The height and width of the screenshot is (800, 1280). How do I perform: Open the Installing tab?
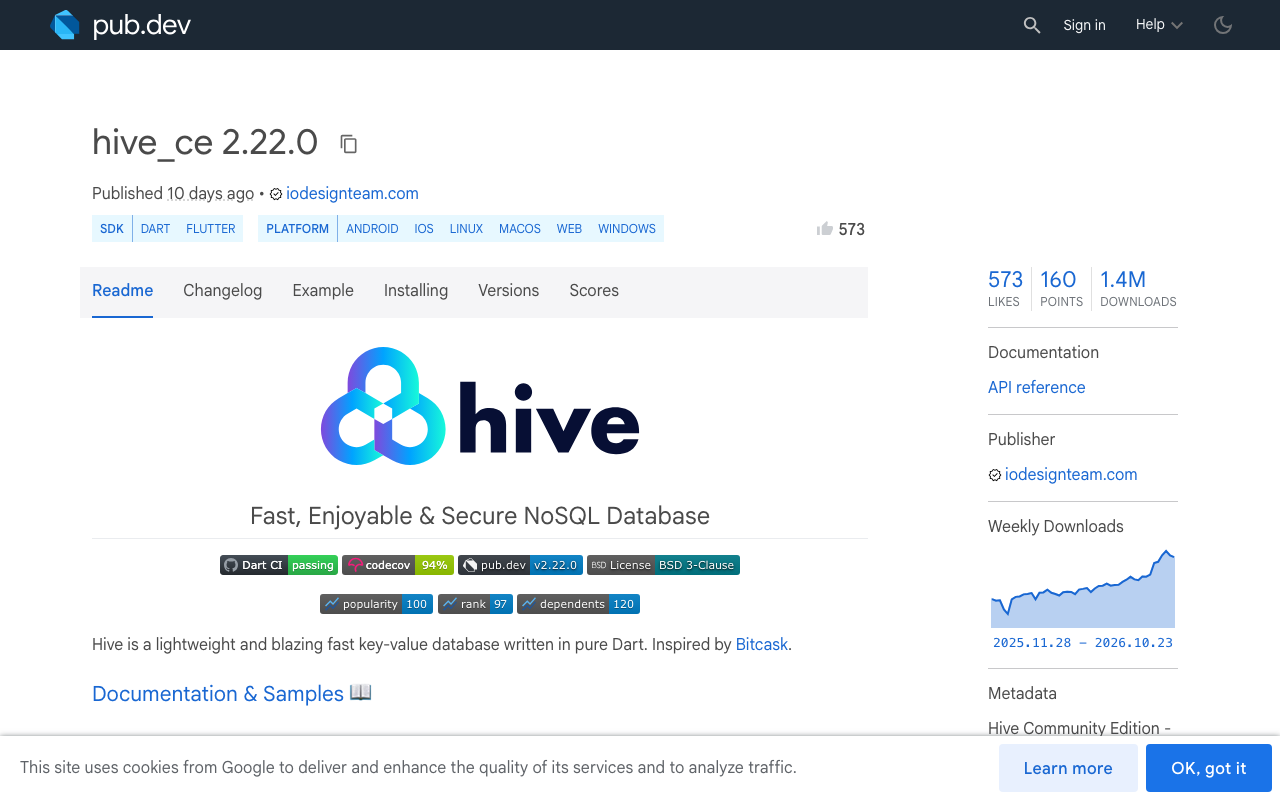[416, 290]
